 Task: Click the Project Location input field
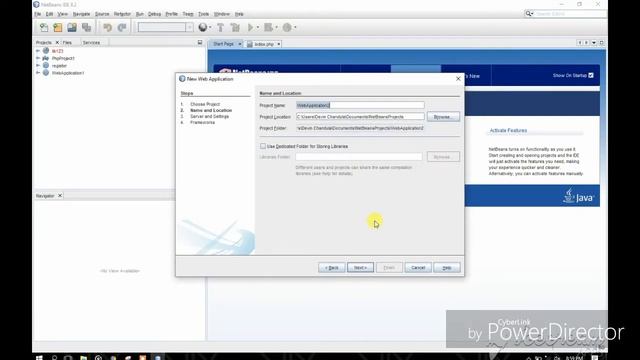point(360,117)
